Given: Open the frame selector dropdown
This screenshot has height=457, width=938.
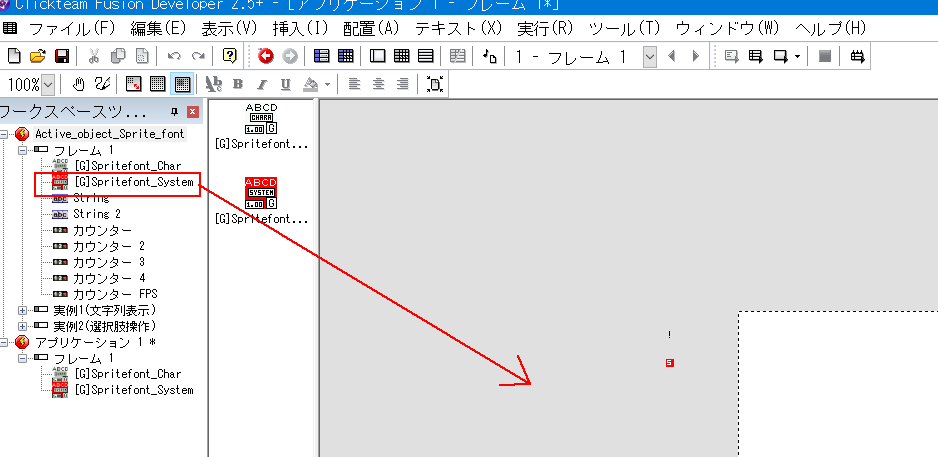Looking at the screenshot, I should coord(650,57).
